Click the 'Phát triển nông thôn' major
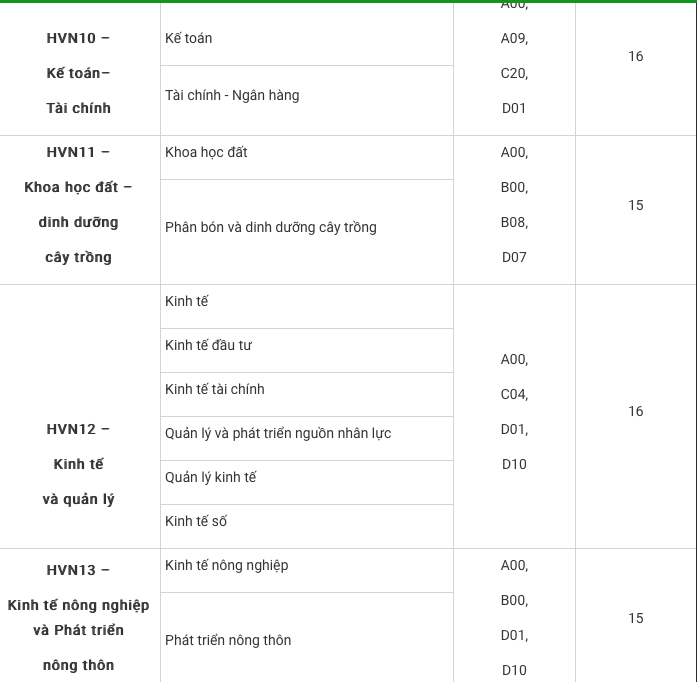Image resolution: width=697 pixels, height=682 pixels. (228, 641)
